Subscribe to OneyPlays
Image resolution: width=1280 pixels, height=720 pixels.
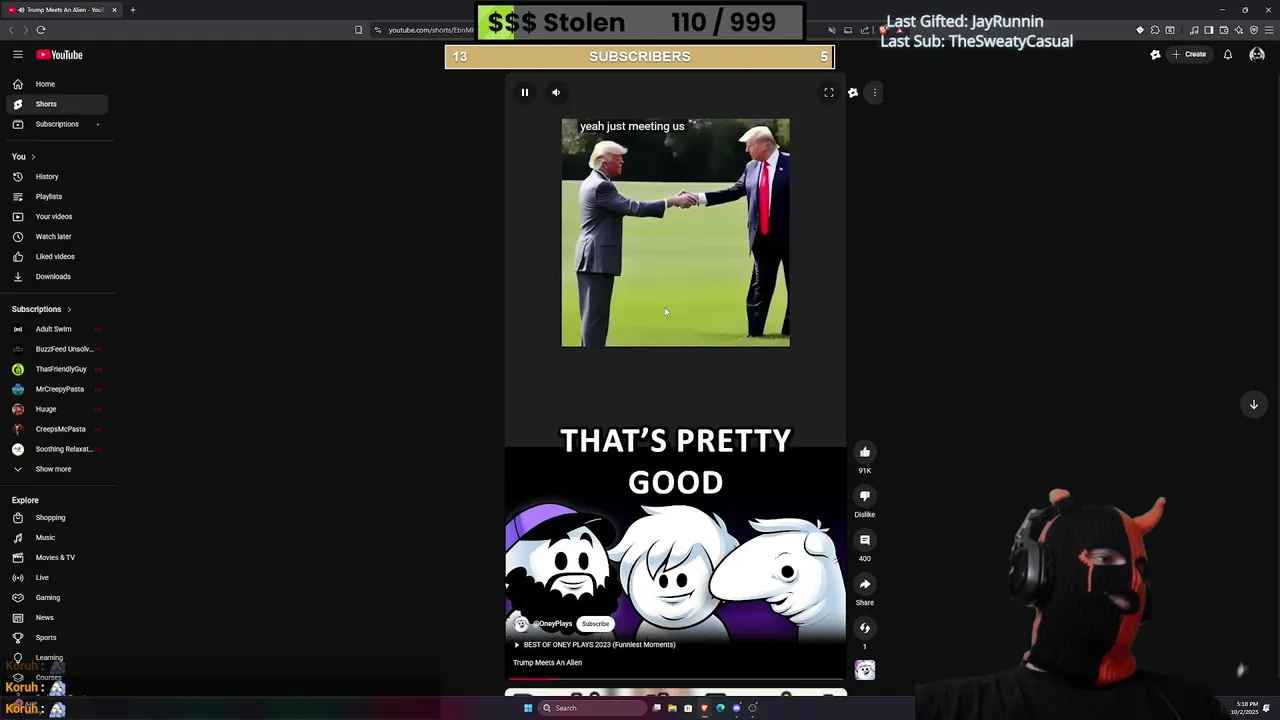coord(595,624)
